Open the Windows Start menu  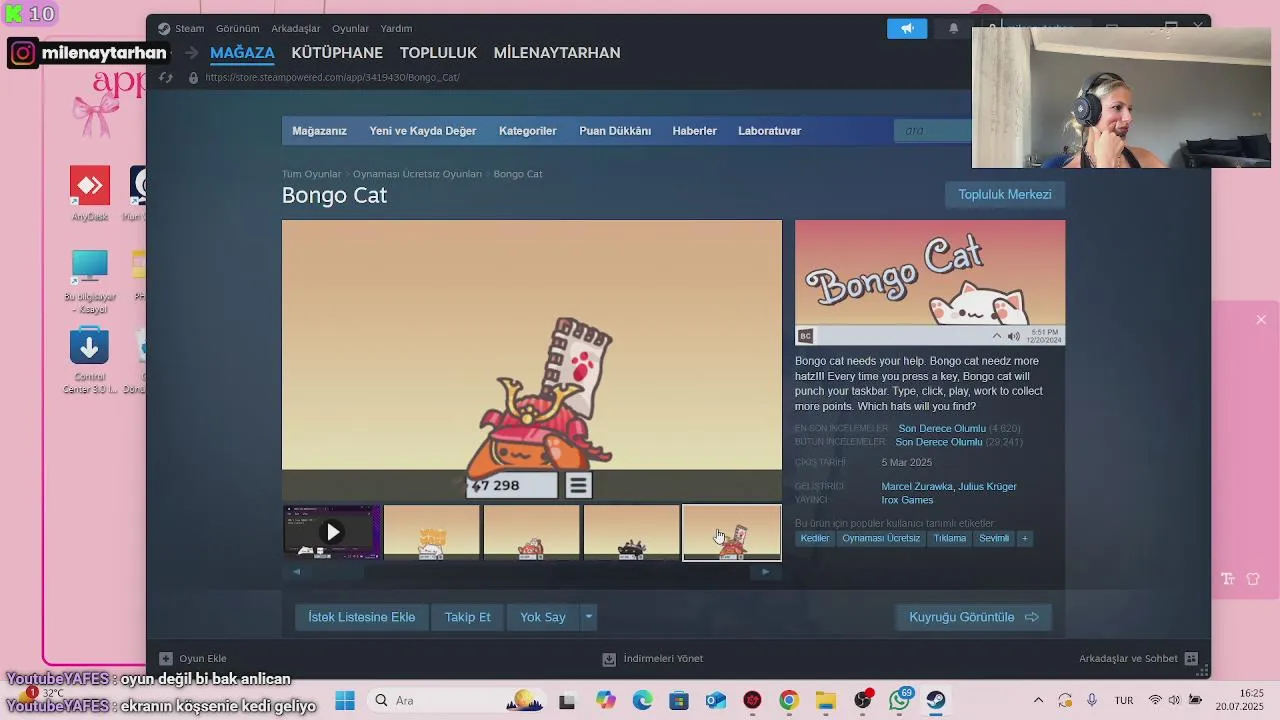tap(345, 701)
